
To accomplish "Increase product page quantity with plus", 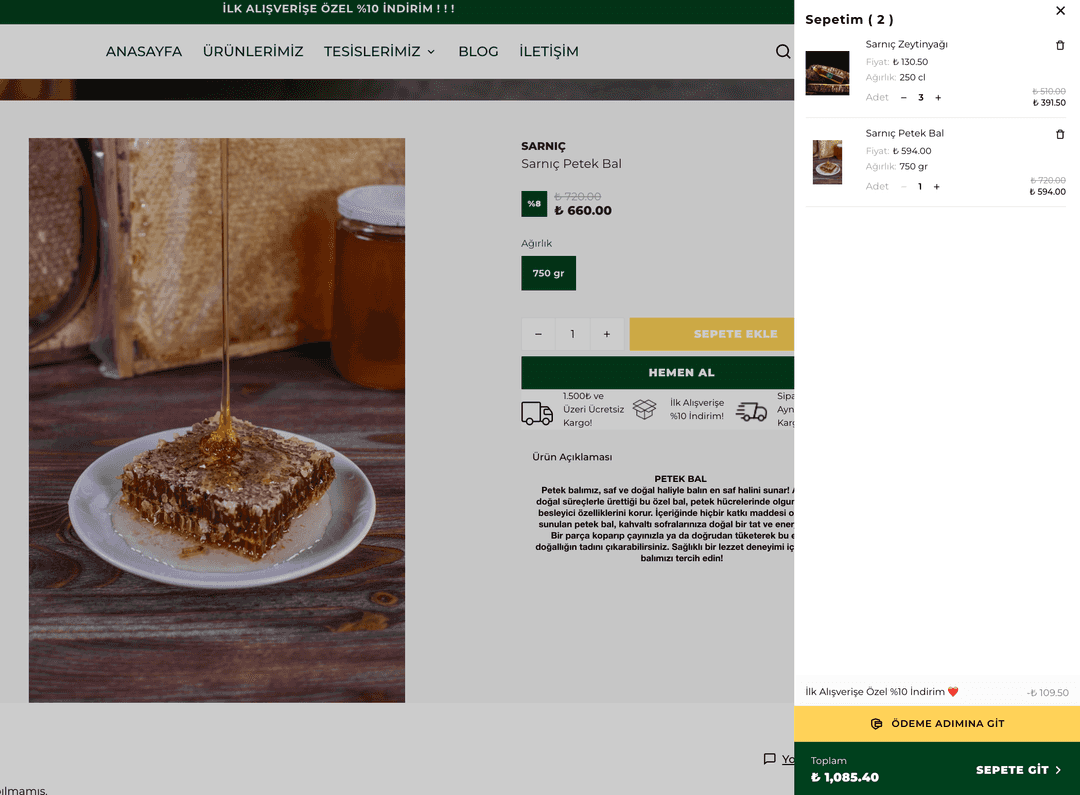I will point(607,334).
